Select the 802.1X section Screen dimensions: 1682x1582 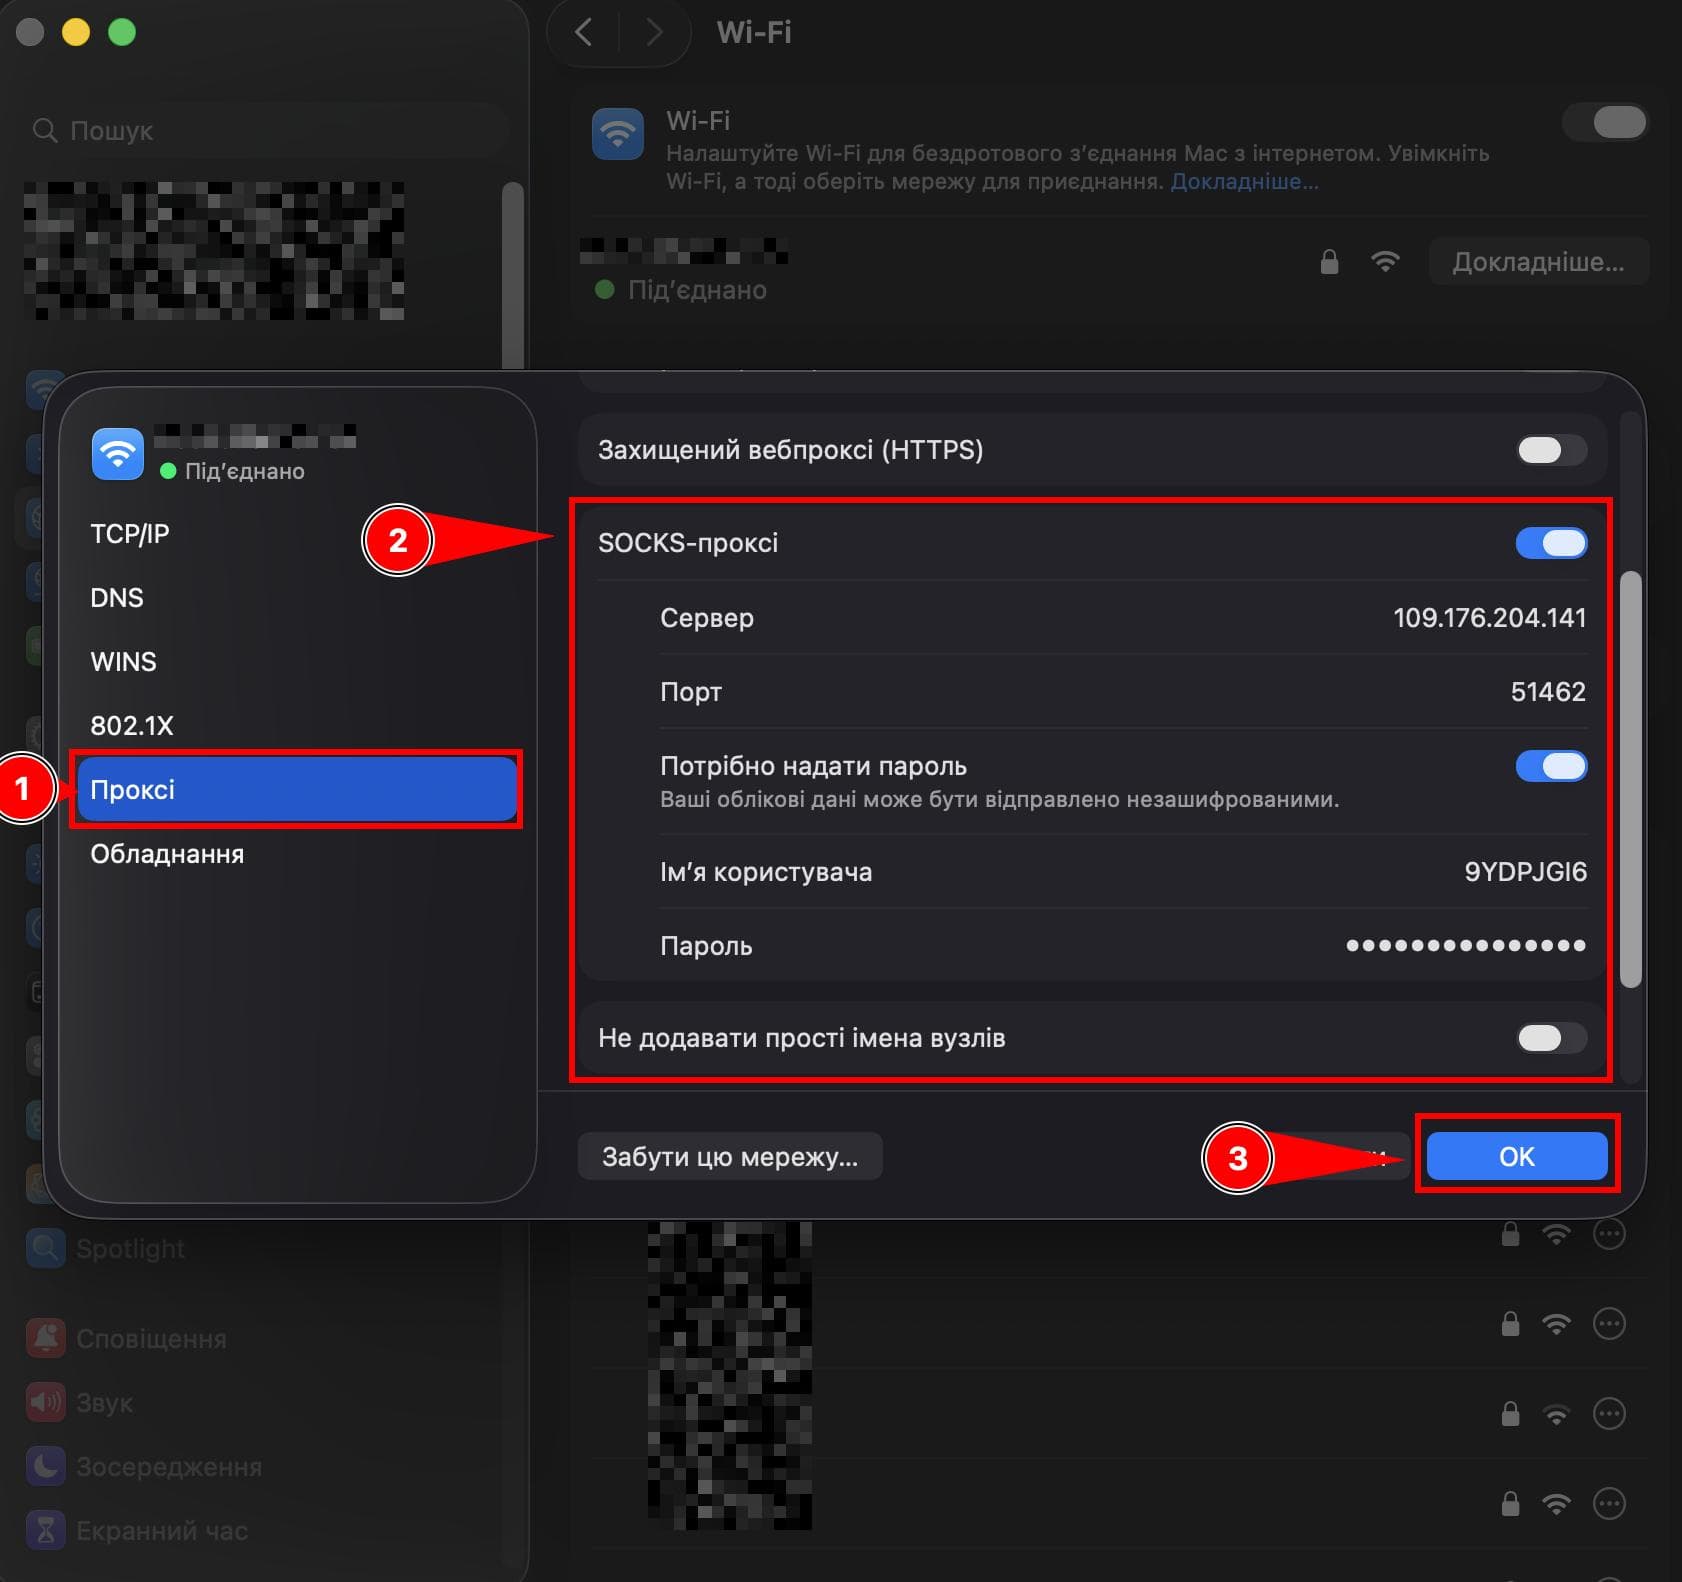pyautogui.click(x=132, y=725)
